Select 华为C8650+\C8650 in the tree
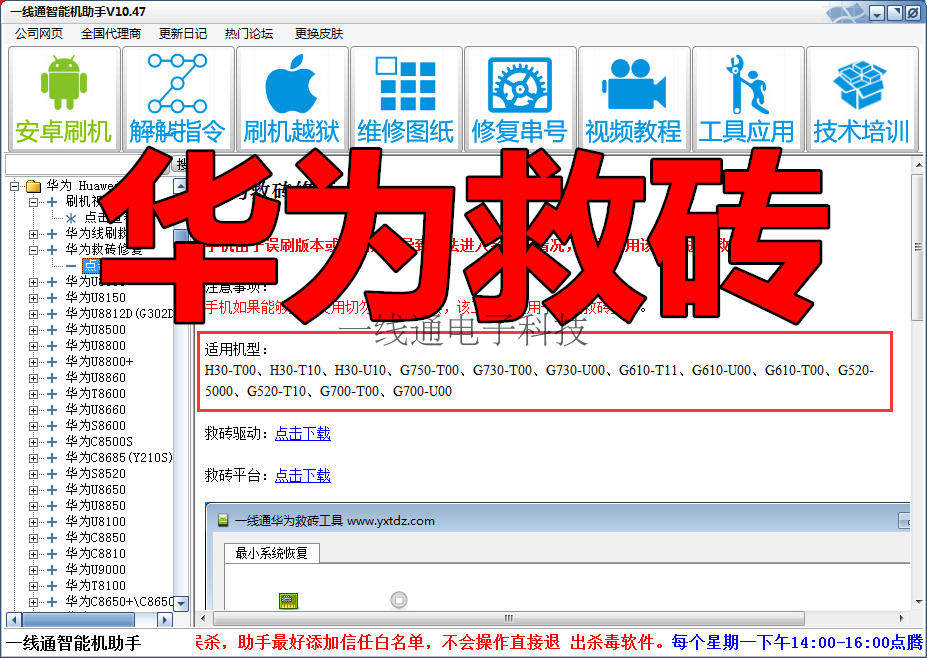 click(x=119, y=601)
